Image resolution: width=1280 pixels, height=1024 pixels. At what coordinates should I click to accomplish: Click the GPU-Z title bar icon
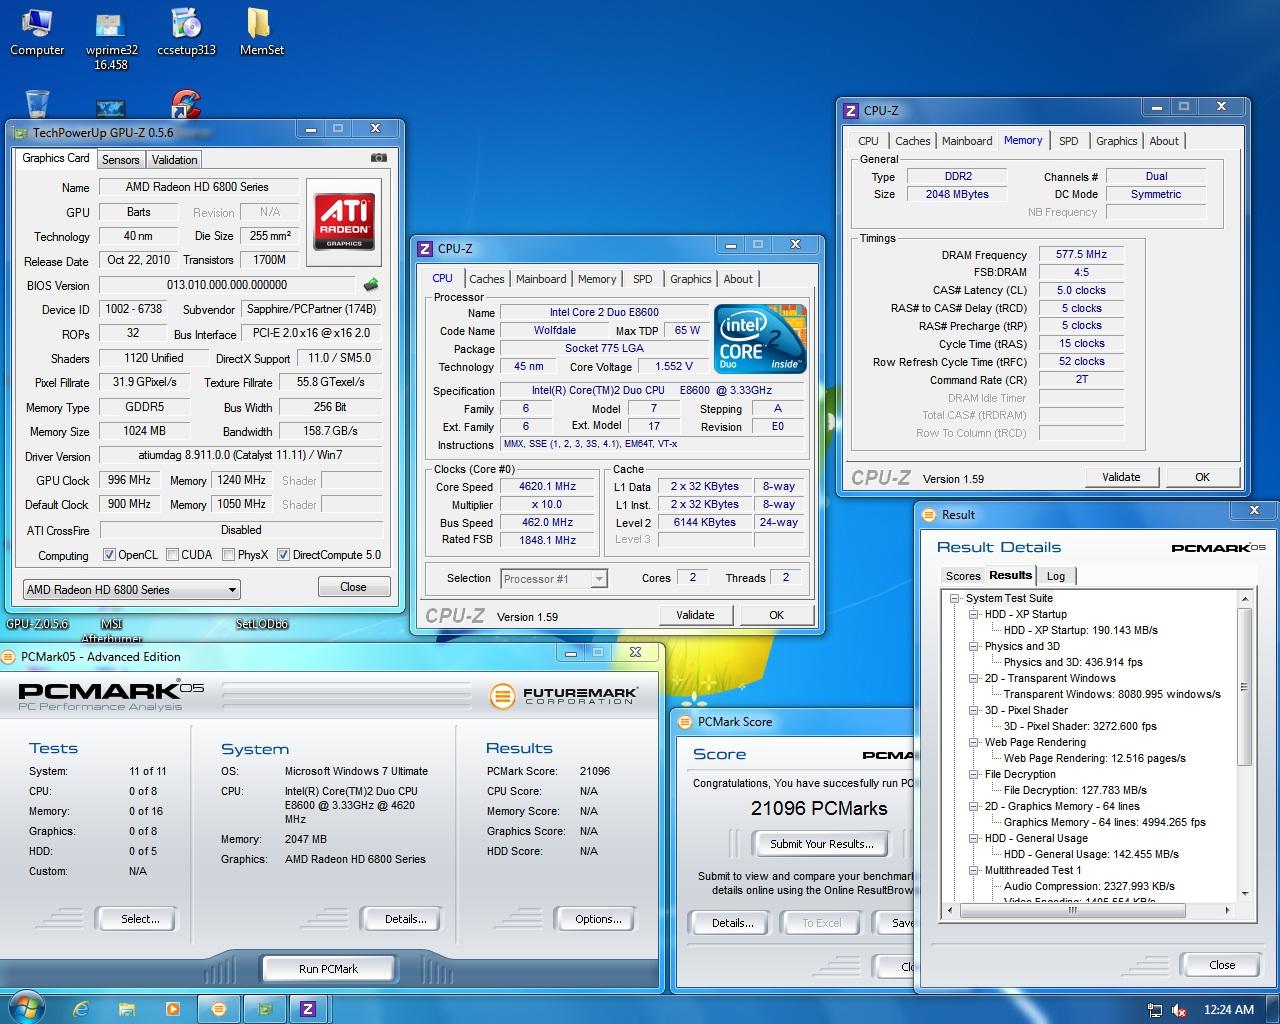pyautogui.click(x=20, y=132)
